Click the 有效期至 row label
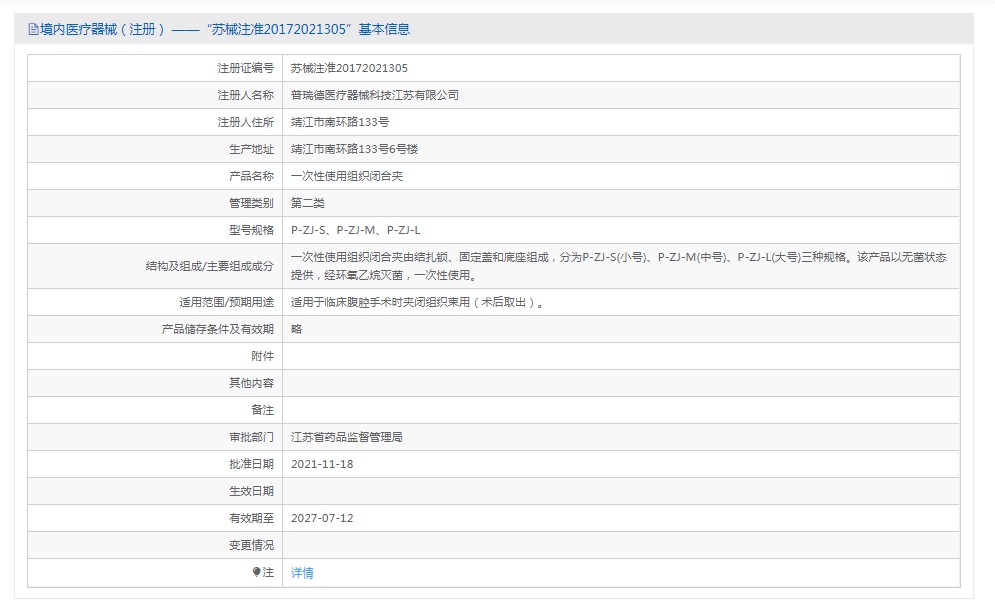The width and height of the screenshot is (995, 603). pos(251,518)
